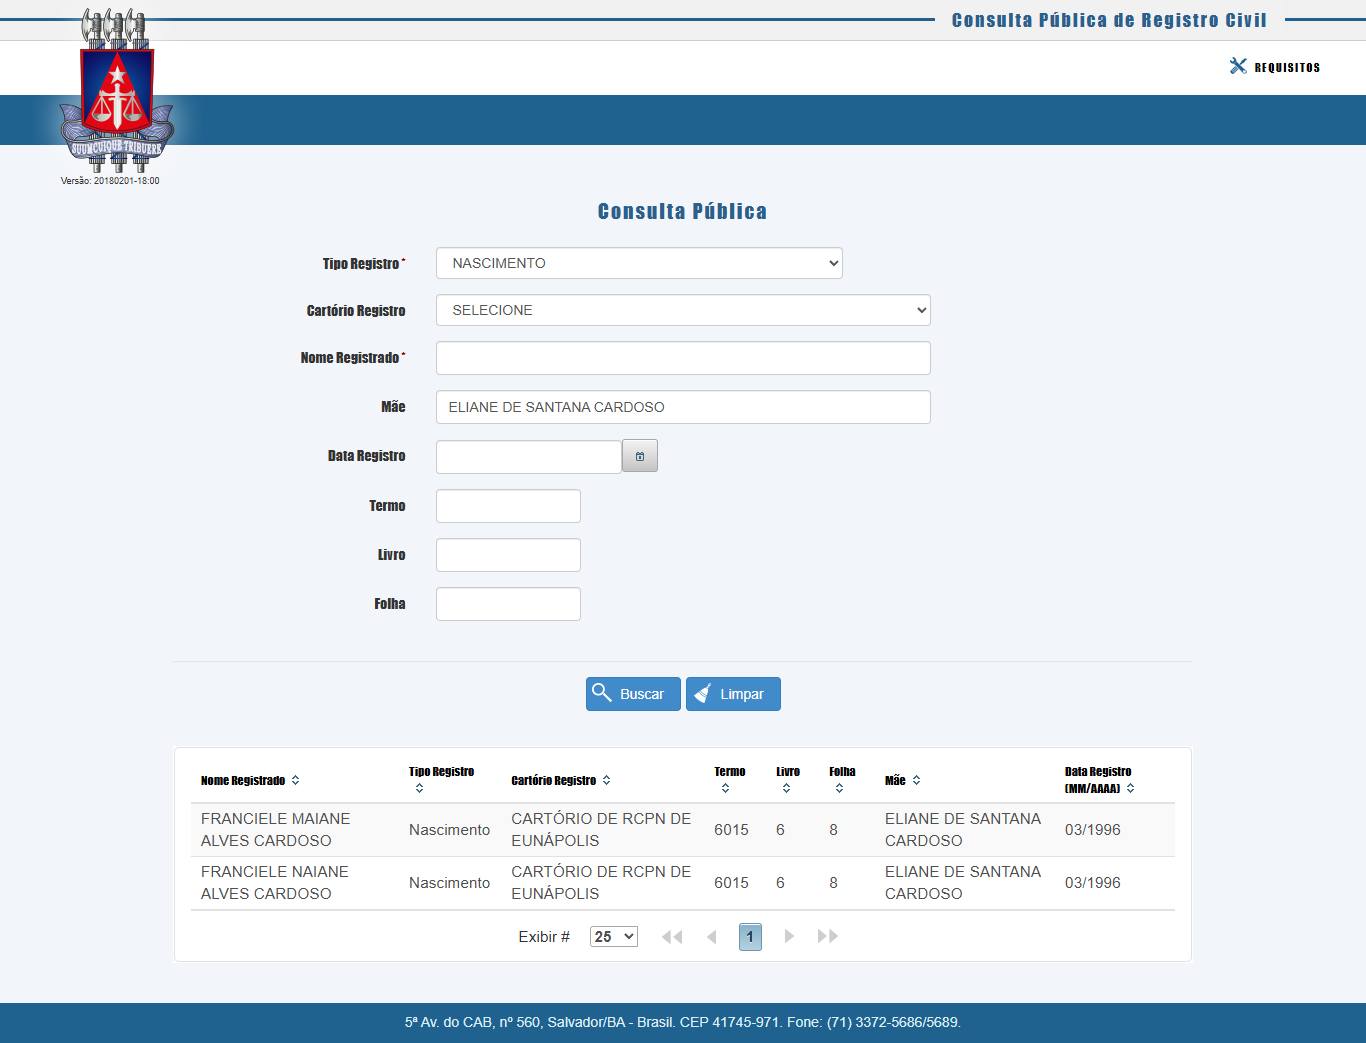The height and width of the screenshot is (1043, 1366).
Task: Go to previous results page
Action: [711, 937]
